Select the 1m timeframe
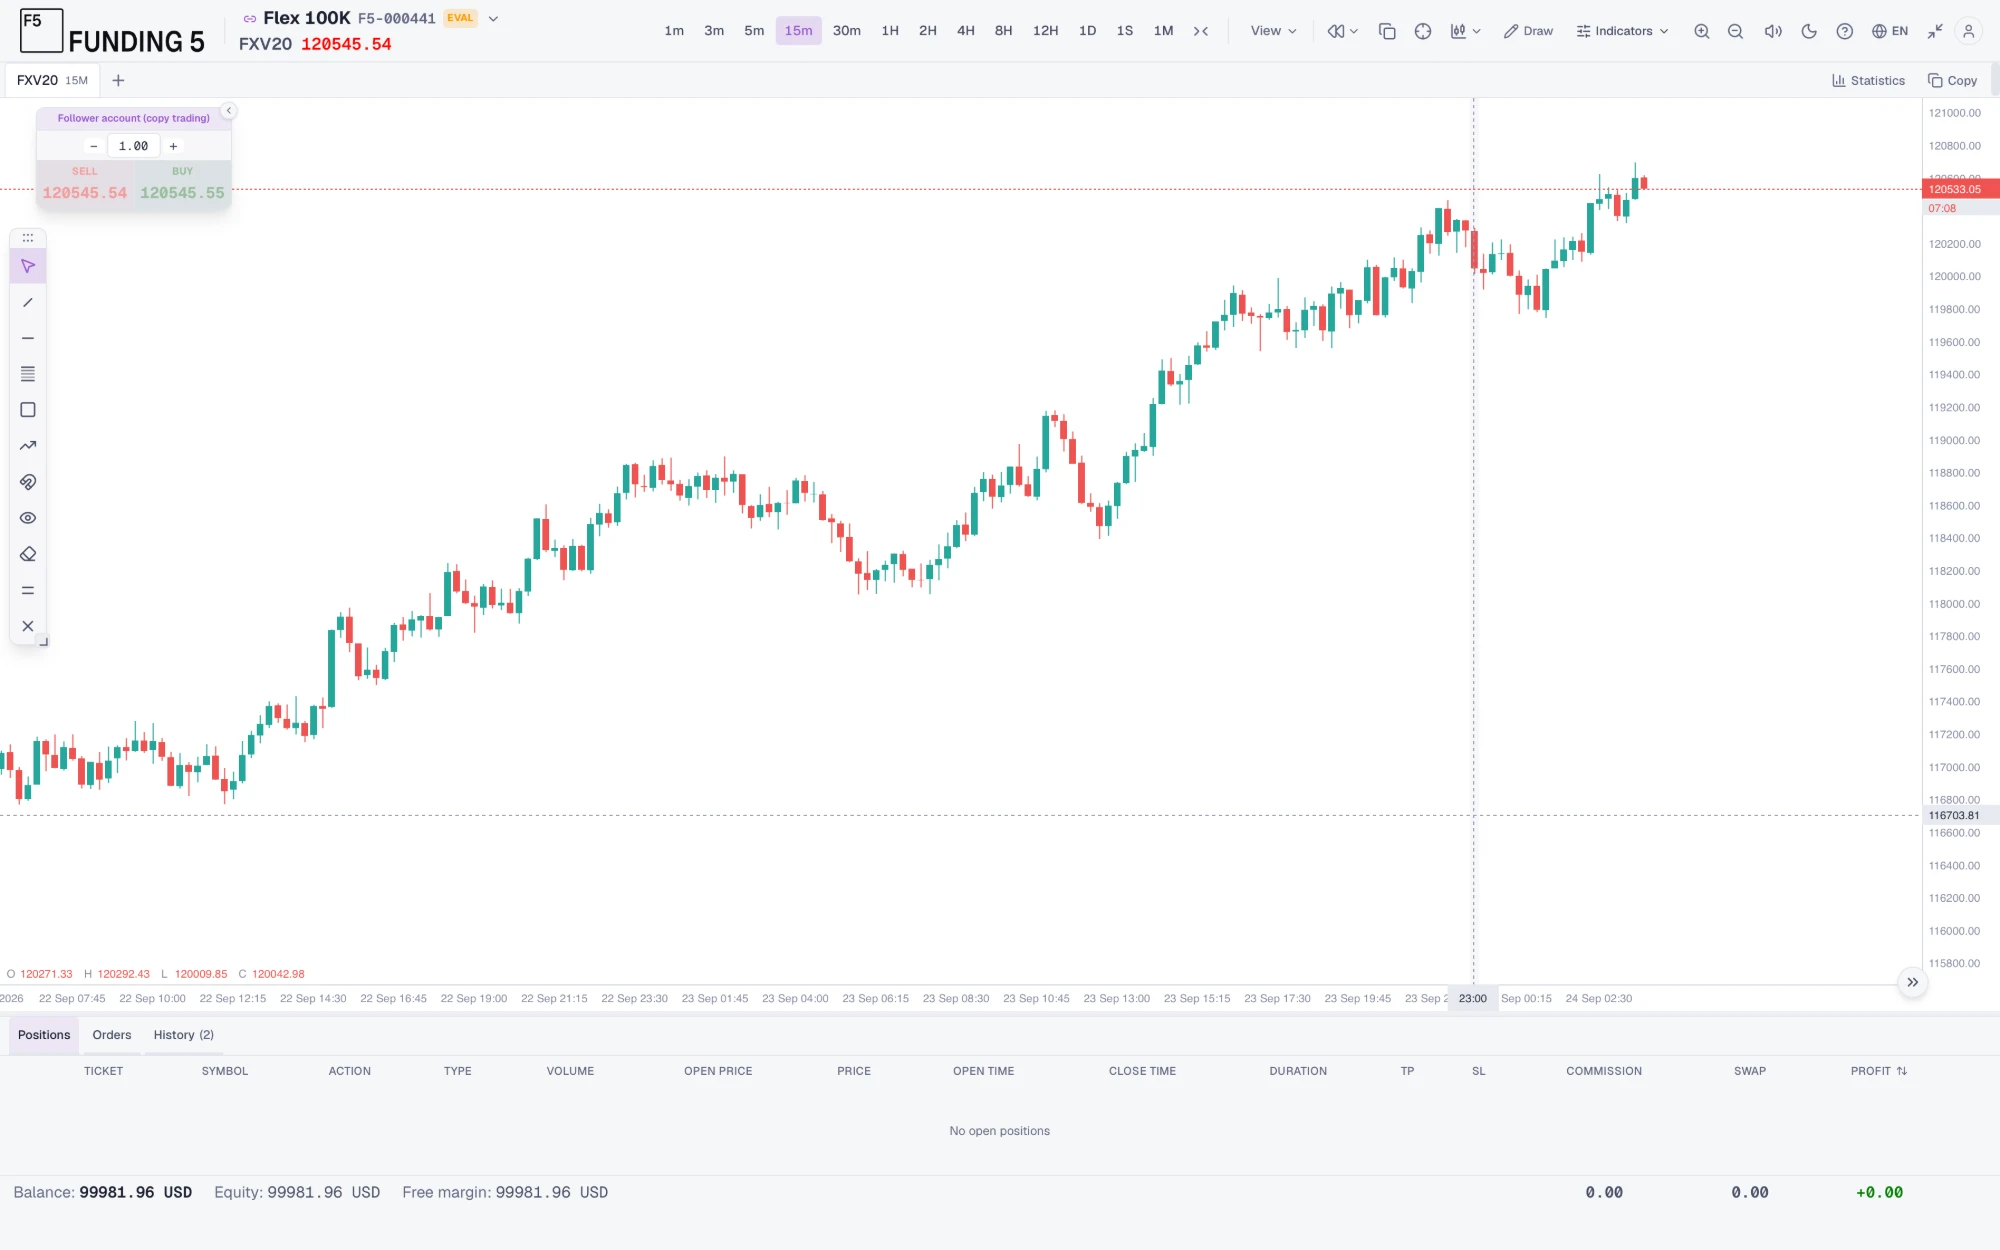Image resolution: width=2000 pixels, height=1250 pixels. (674, 31)
